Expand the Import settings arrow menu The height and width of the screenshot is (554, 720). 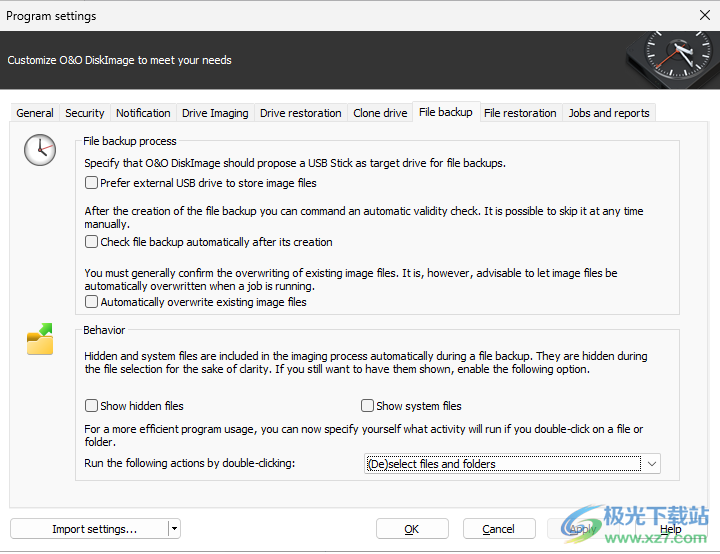pyautogui.click(x=174, y=529)
